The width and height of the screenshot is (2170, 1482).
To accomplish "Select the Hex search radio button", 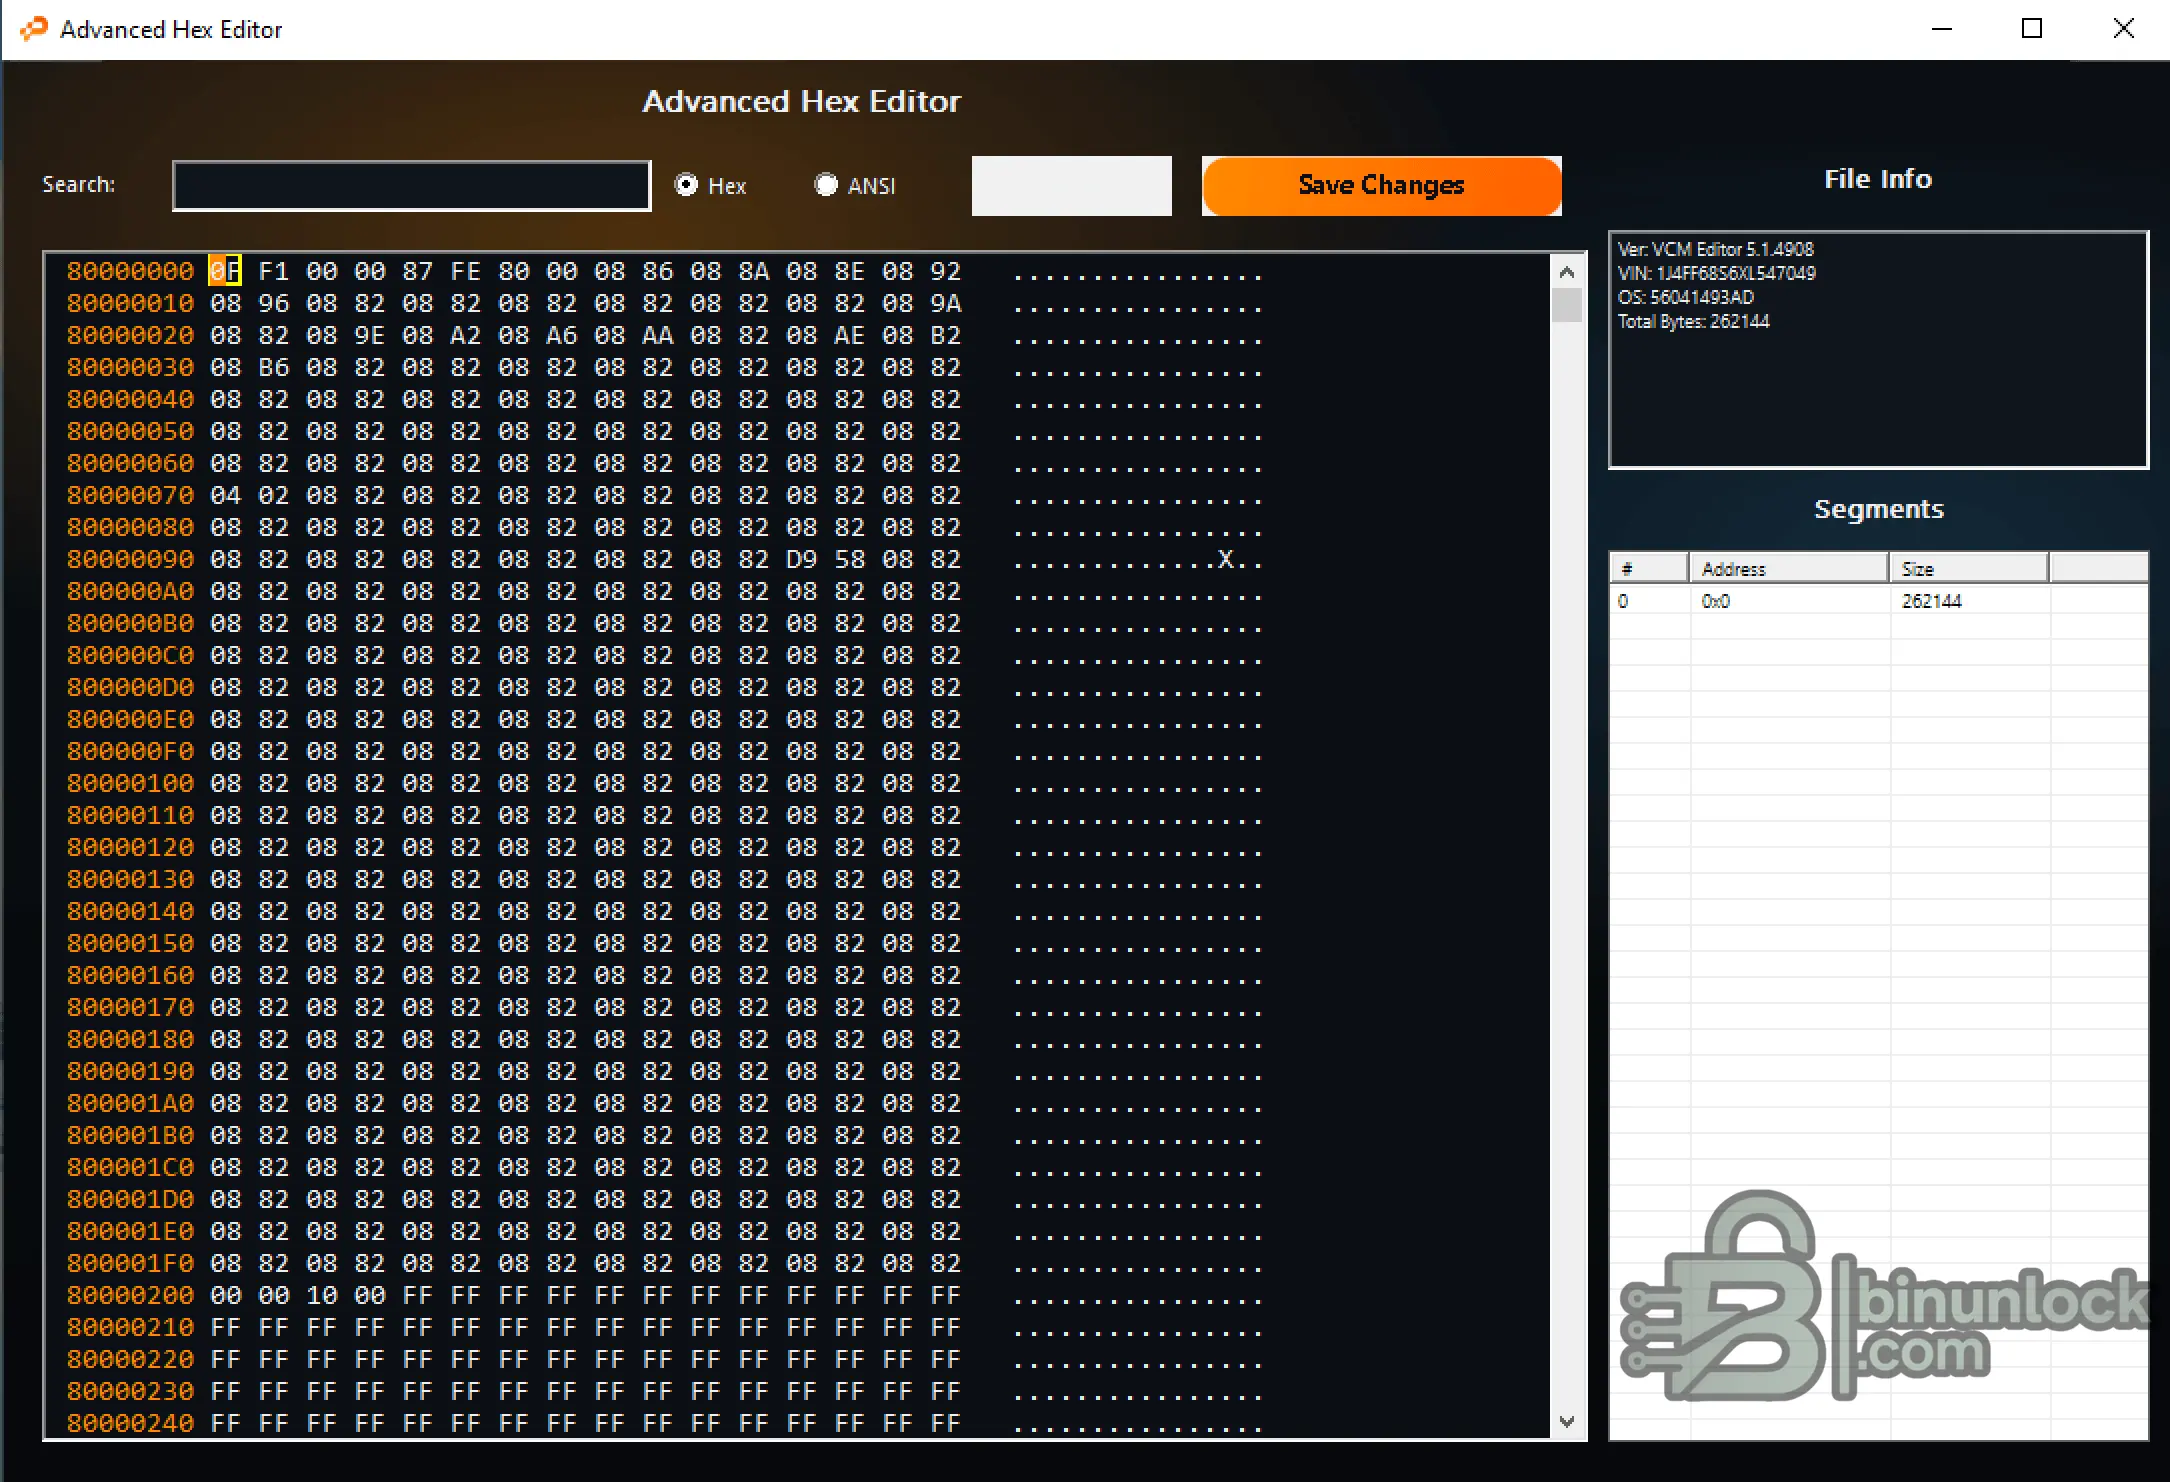I will pos(686,185).
